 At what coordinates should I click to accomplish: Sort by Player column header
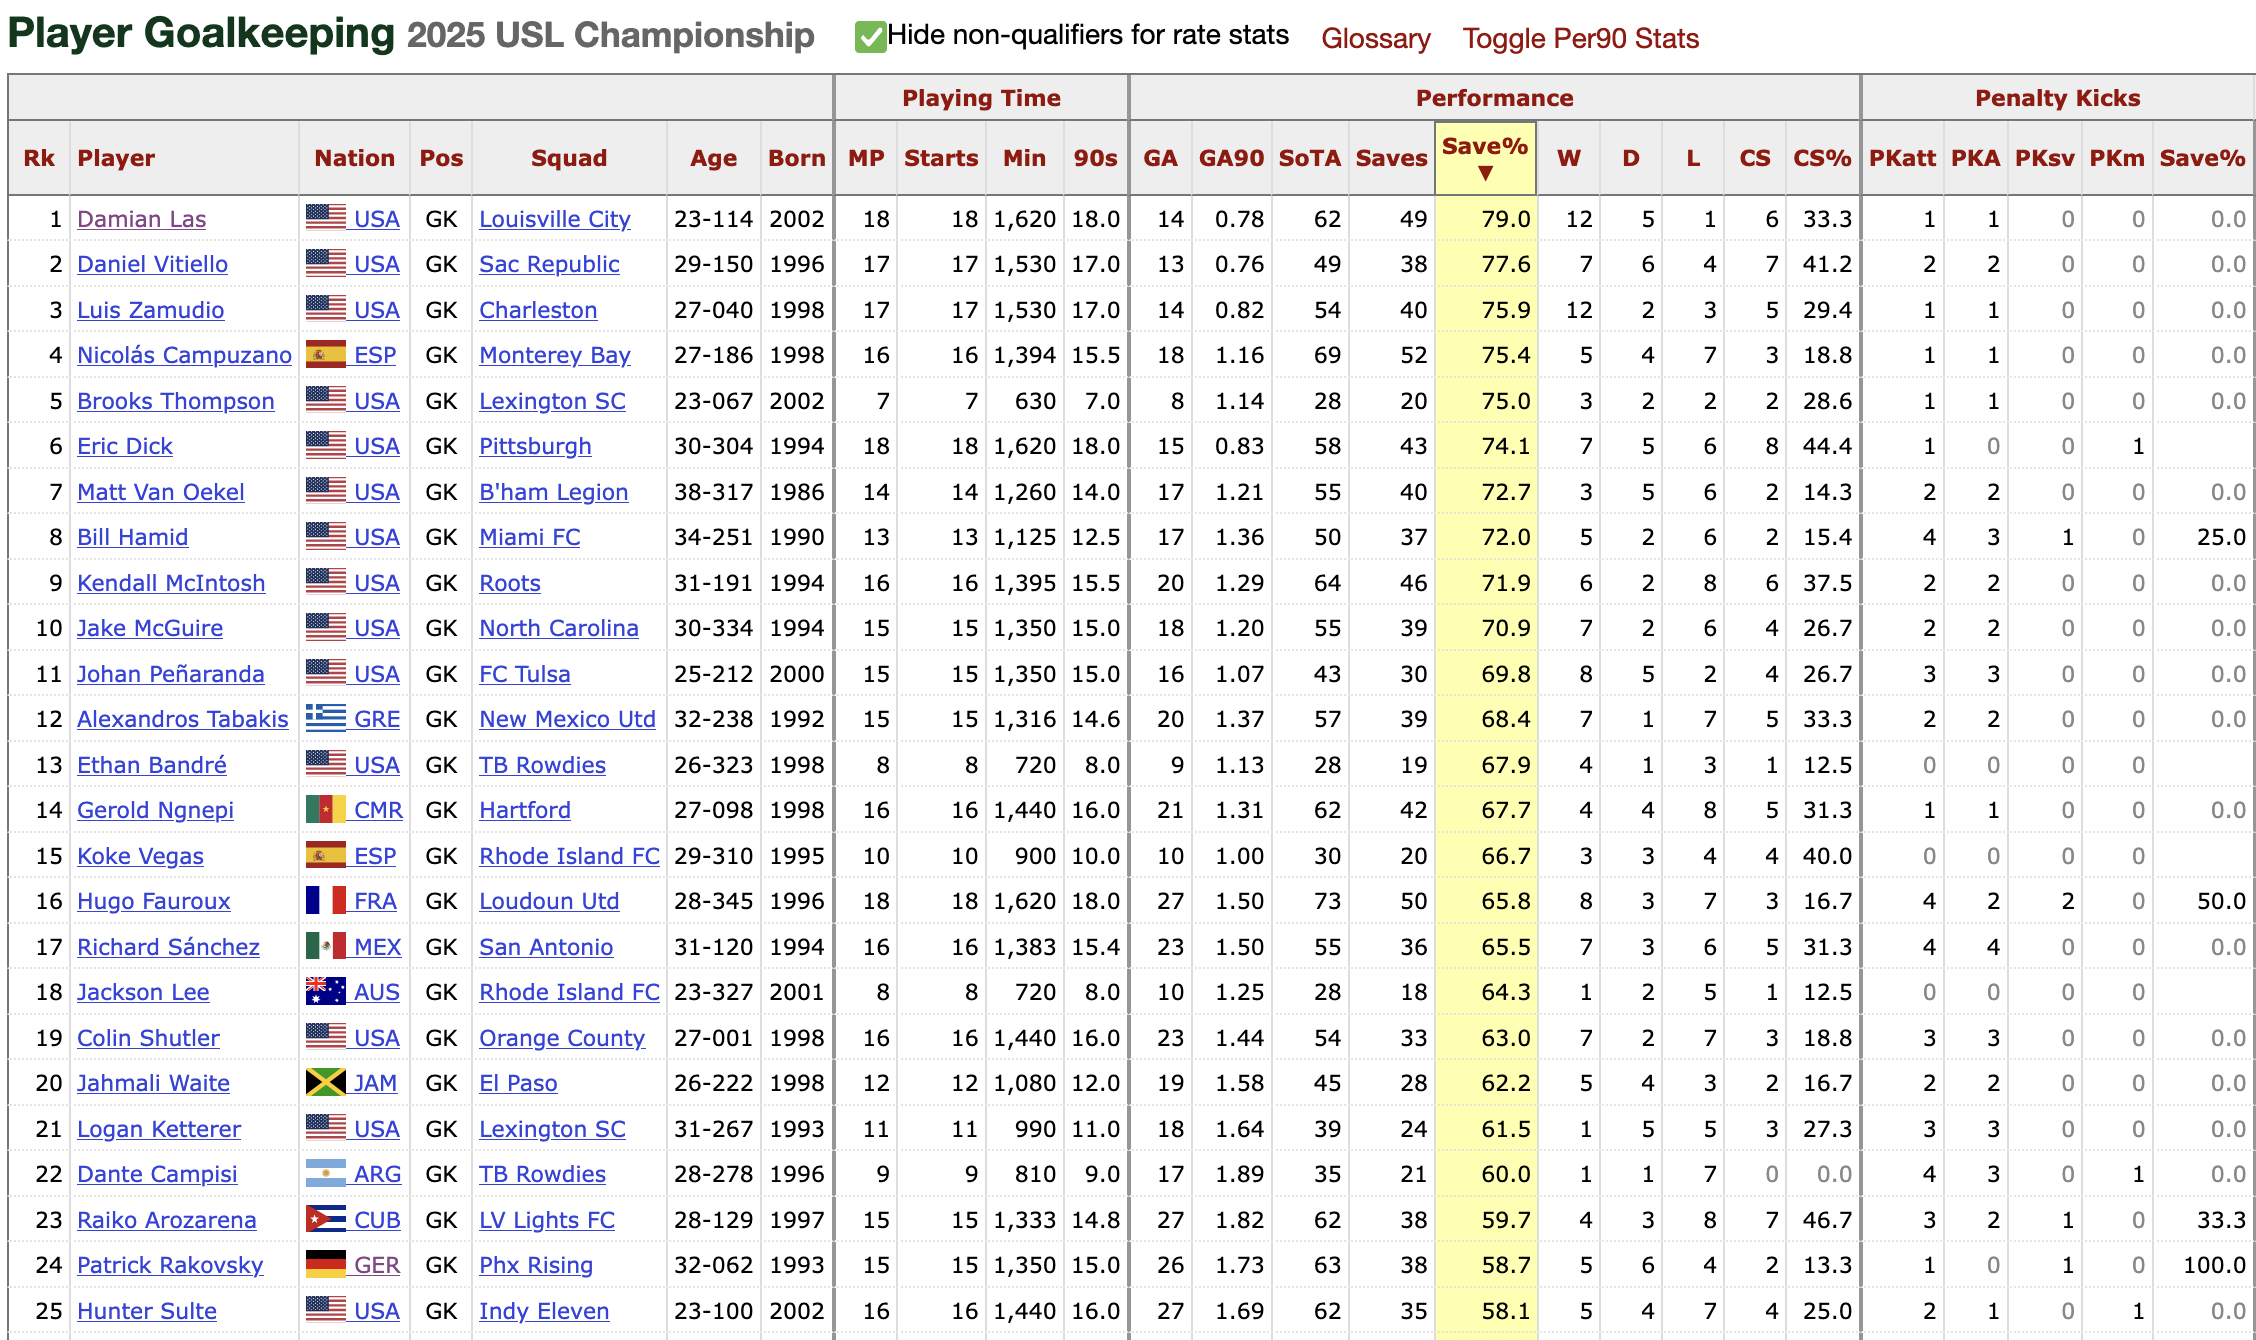pos(116,158)
